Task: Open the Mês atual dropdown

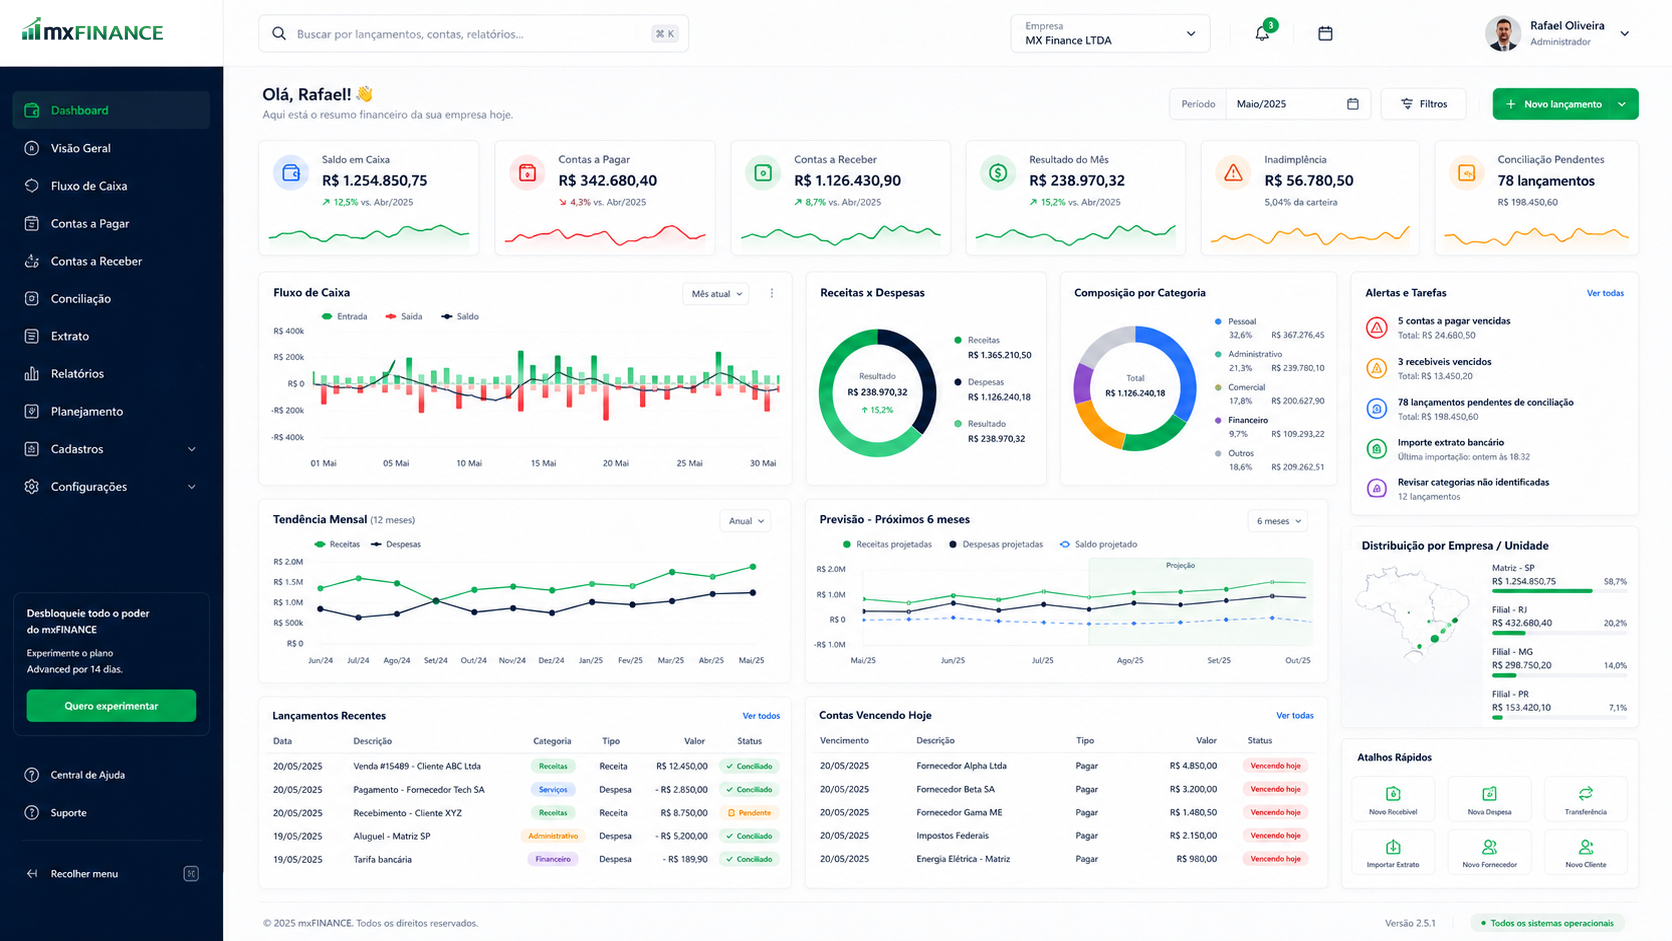Action: coord(716,294)
